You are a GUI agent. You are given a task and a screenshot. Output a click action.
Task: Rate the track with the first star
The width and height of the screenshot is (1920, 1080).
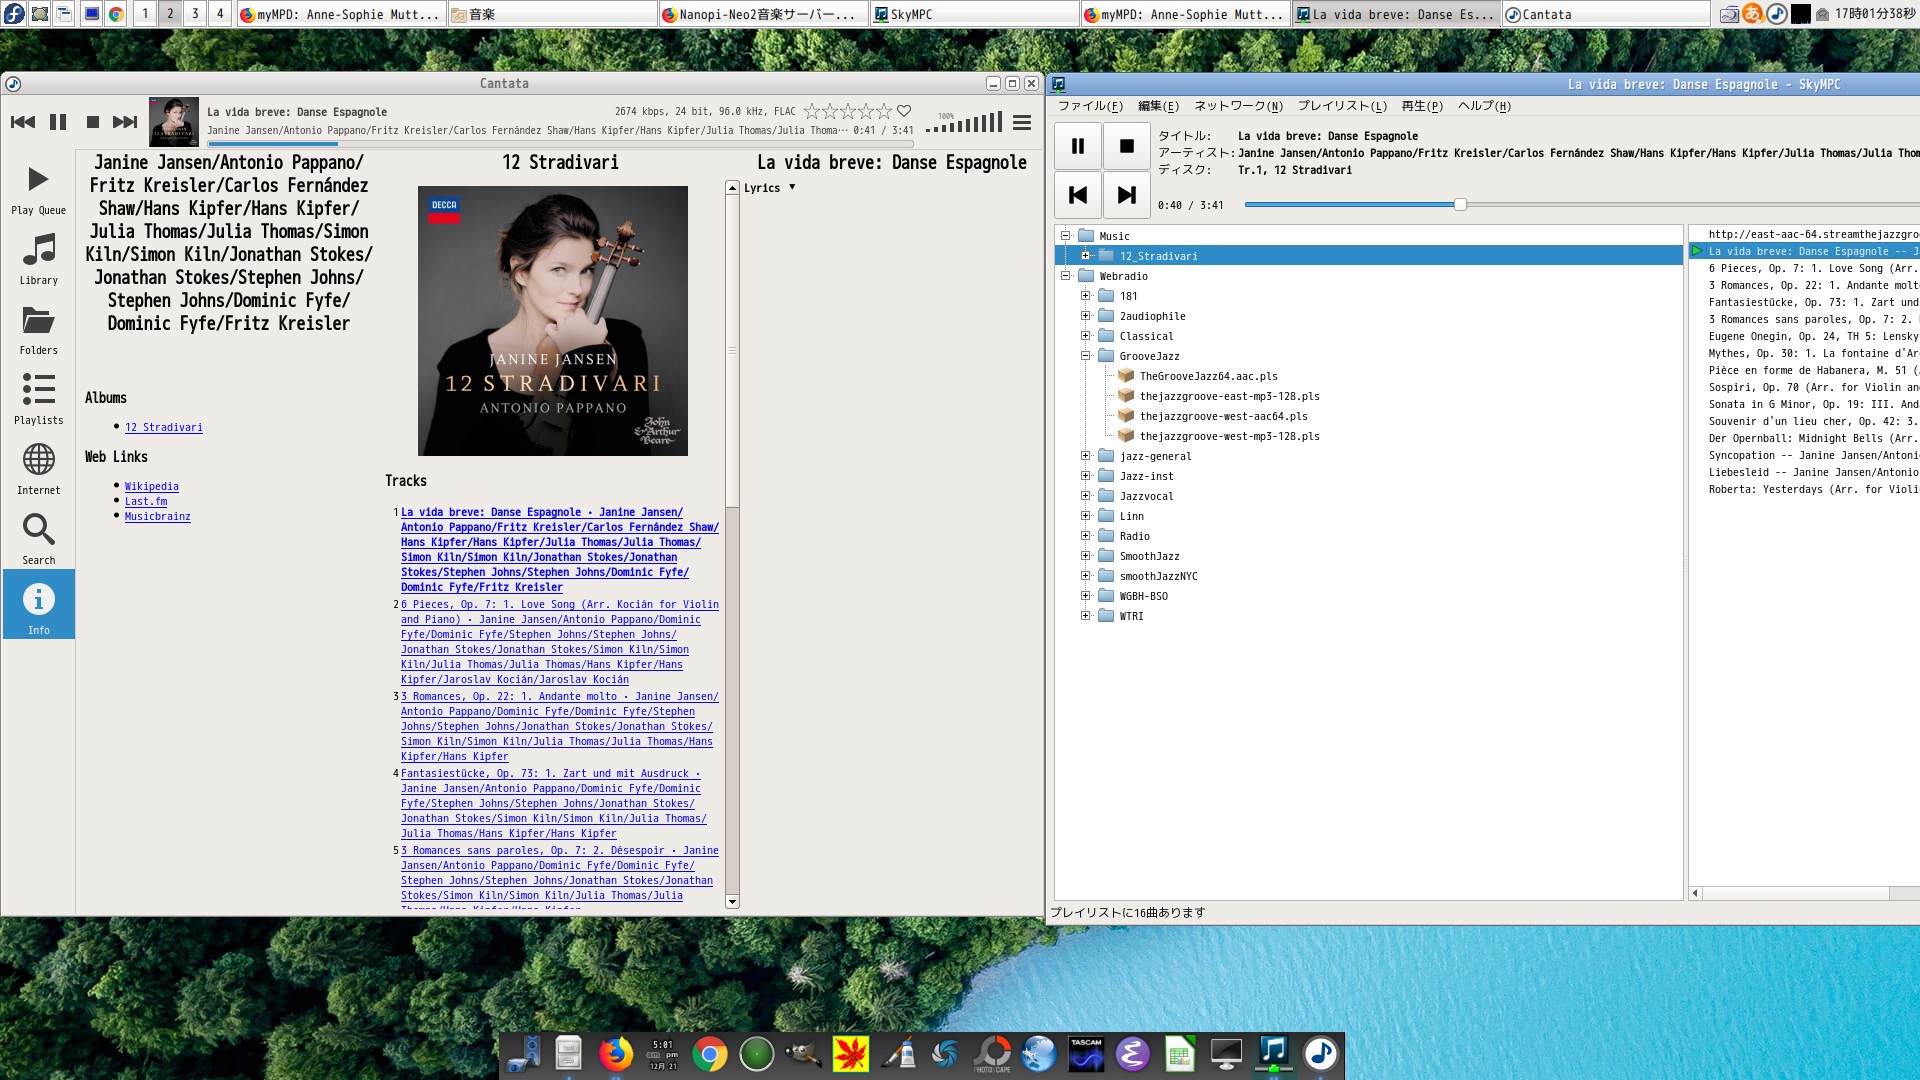(812, 111)
